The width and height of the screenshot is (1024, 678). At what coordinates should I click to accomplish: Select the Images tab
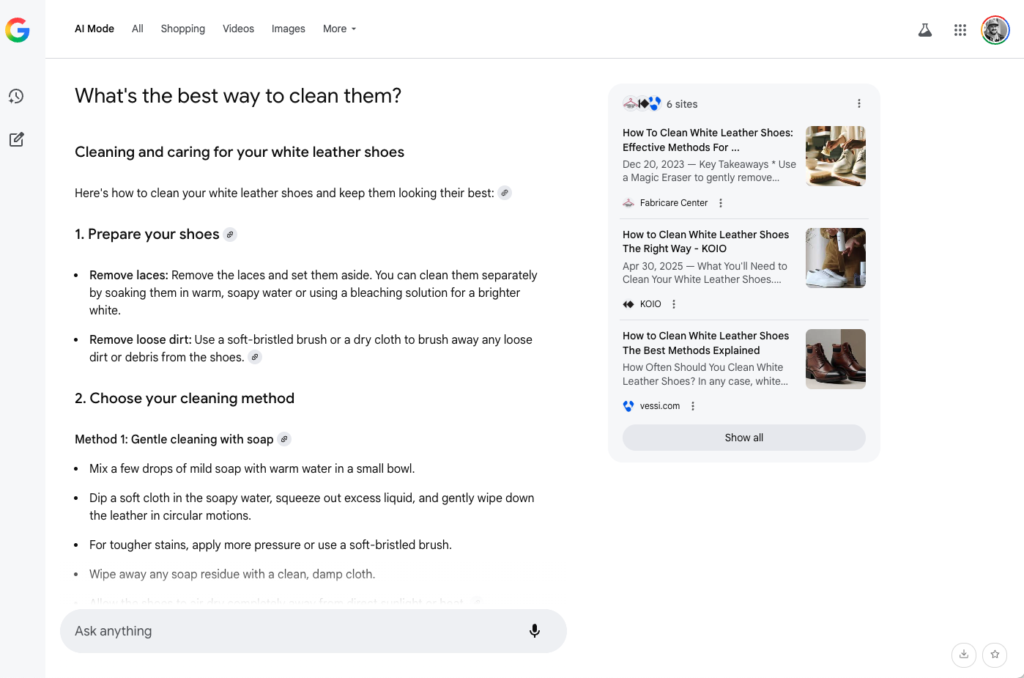point(288,29)
